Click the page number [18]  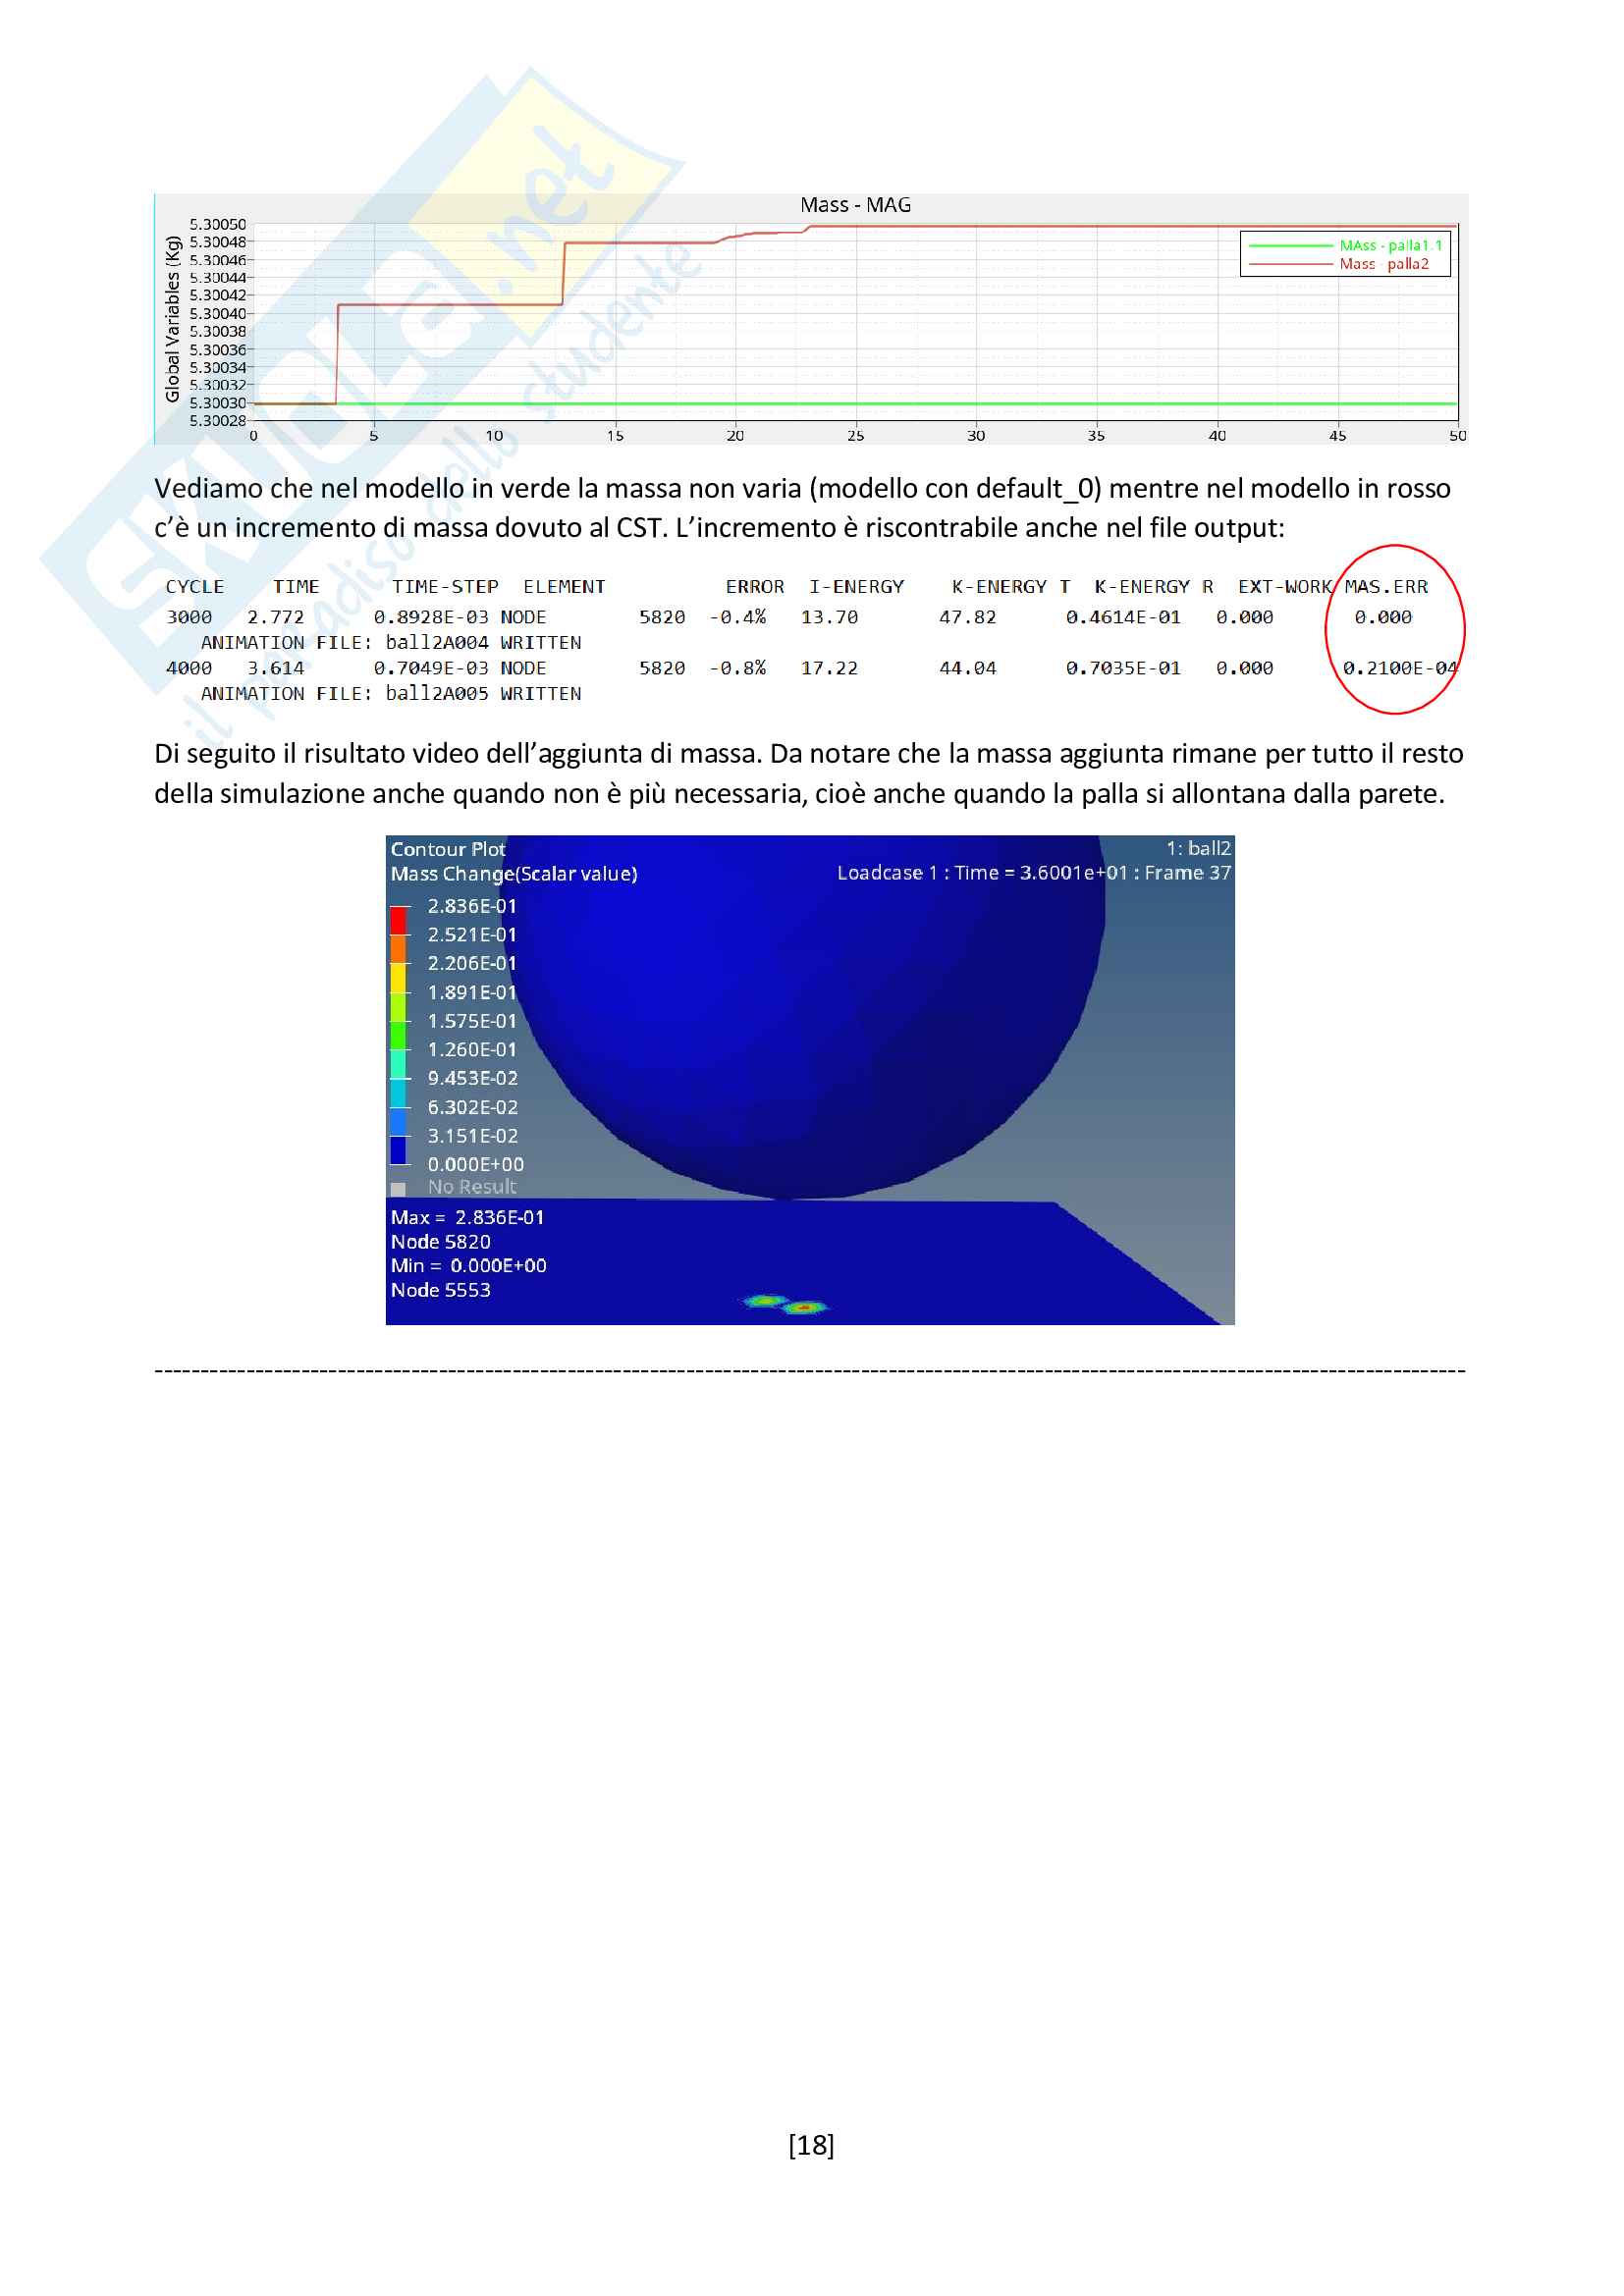[811, 2145]
